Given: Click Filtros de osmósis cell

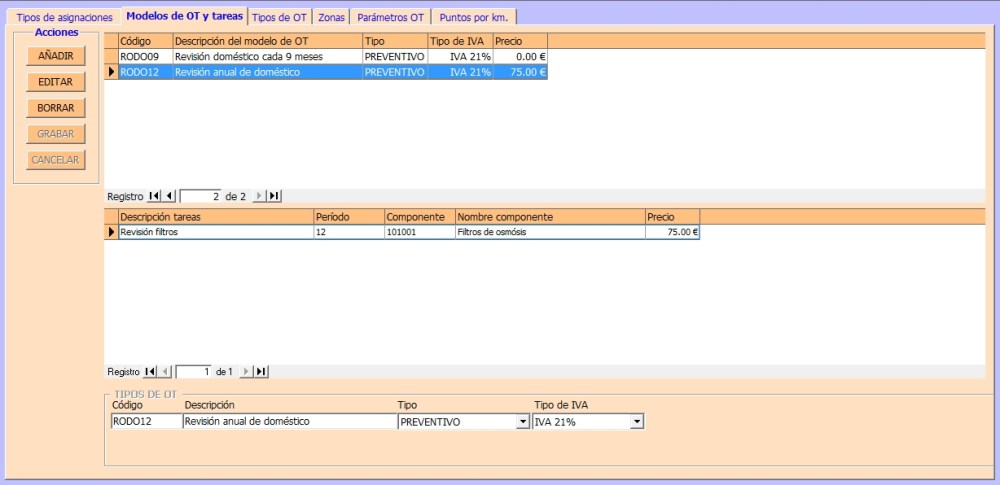Looking at the screenshot, I should point(550,232).
